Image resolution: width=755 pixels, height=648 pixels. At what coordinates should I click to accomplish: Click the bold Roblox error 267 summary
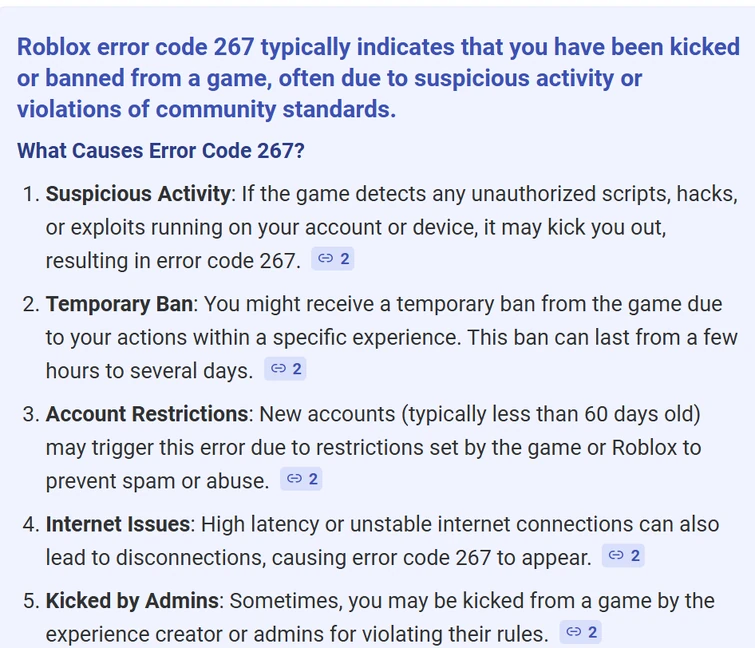[x=378, y=78]
